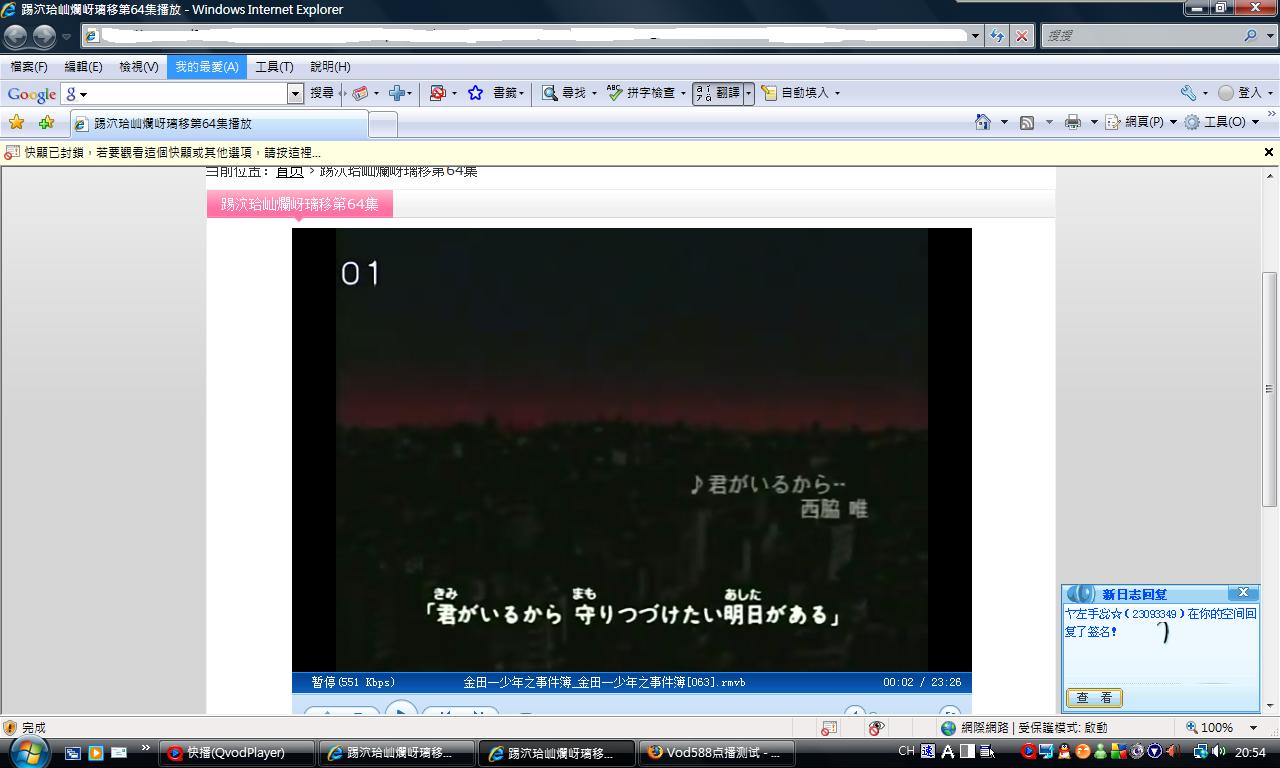Click the CH input language indicator
The image size is (1280, 768).
pos(907,751)
